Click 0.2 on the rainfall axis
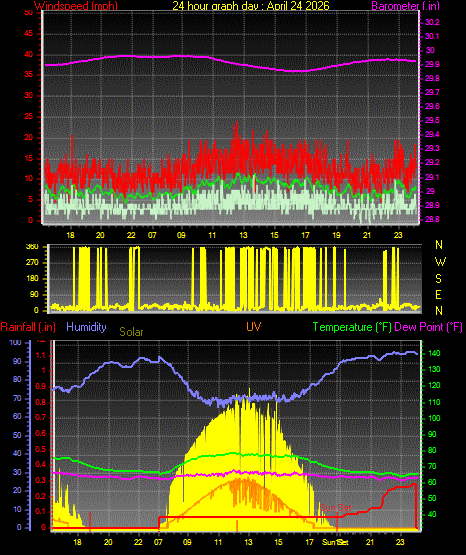The height and width of the screenshot is (555, 466). (41, 496)
